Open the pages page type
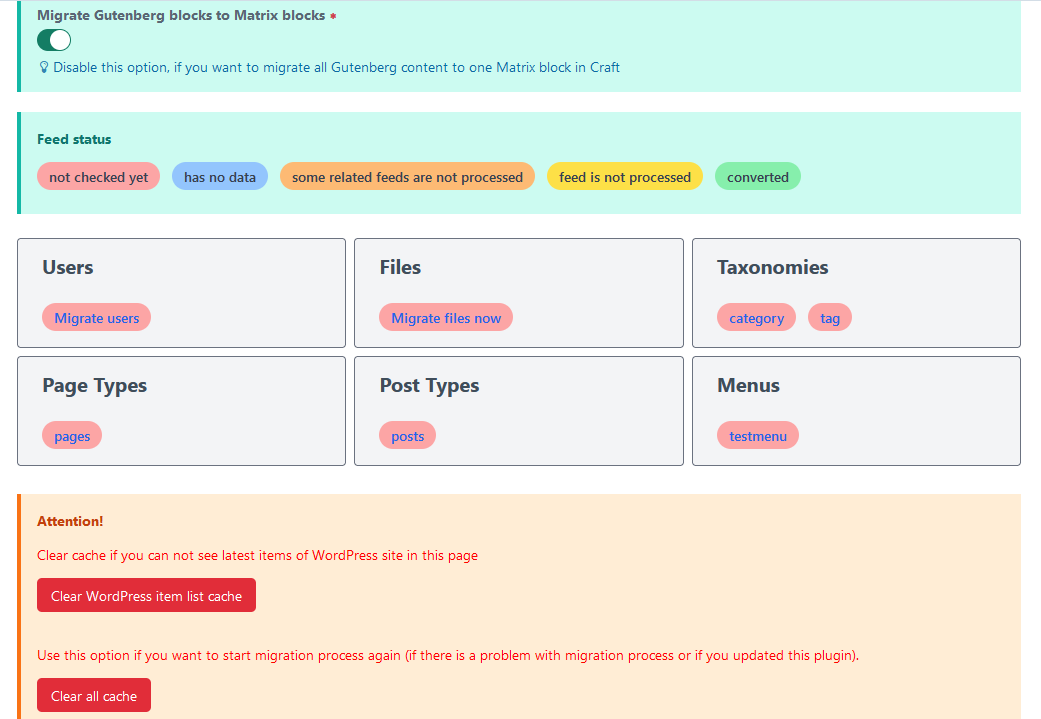The height and width of the screenshot is (719, 1041). pyautogui.click(x=71, y=435)
